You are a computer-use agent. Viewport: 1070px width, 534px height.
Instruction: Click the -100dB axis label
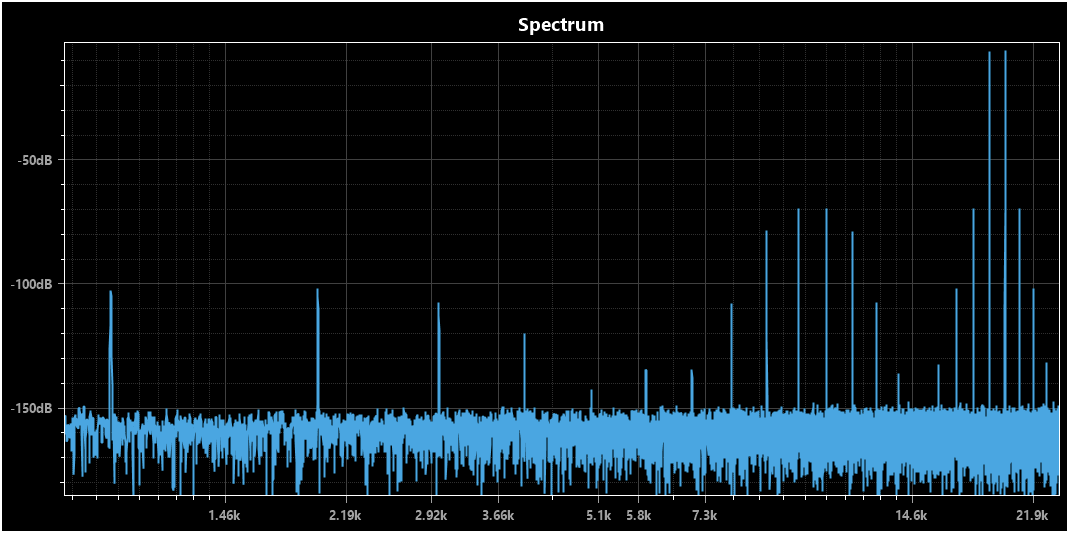pos(31,284)
